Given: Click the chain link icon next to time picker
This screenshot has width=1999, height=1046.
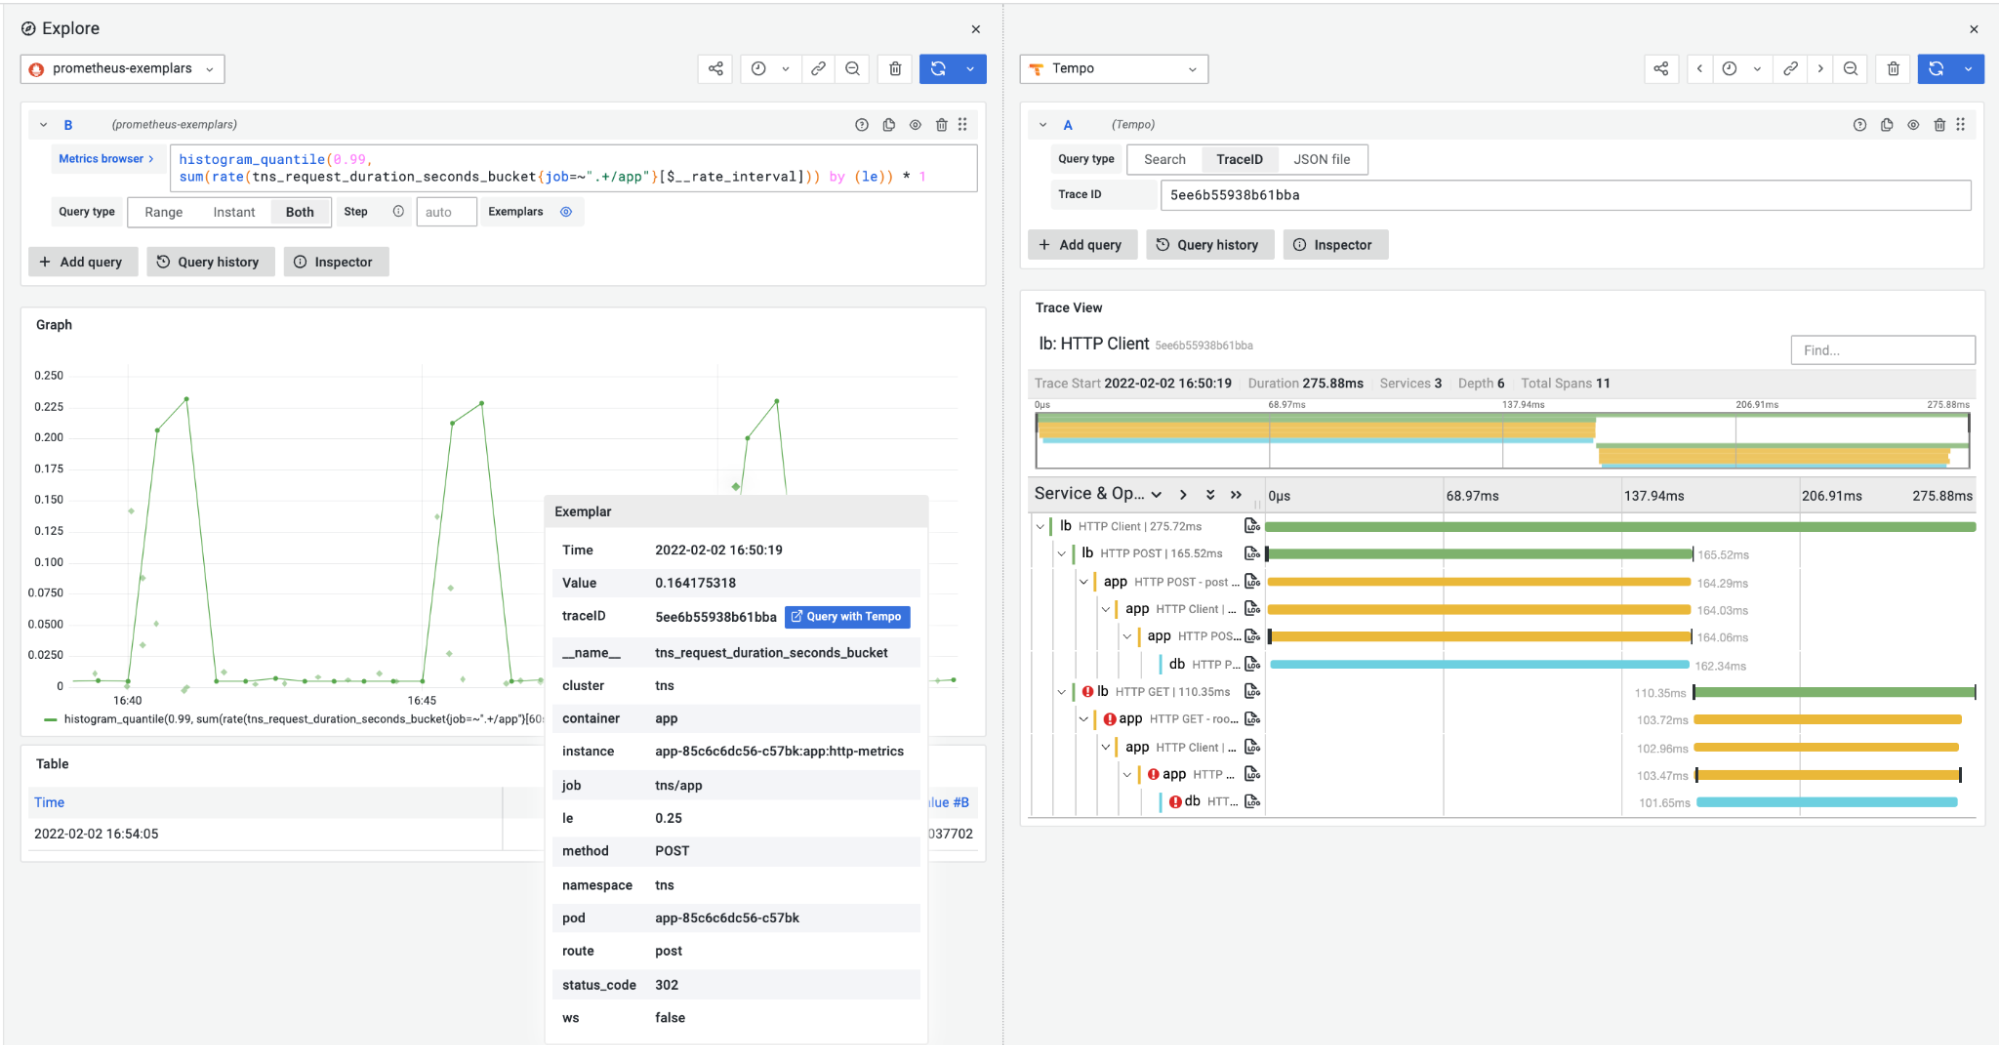Looking at the screenshot, I should pos(818,68).
